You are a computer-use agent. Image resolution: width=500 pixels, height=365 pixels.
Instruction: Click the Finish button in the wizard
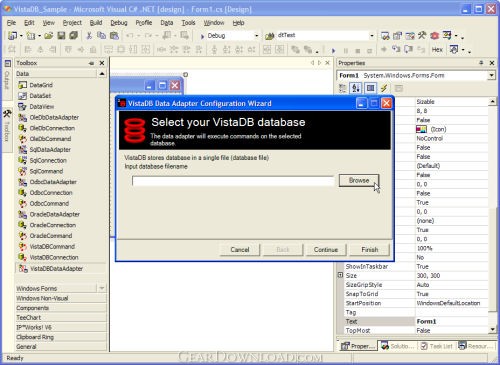click(370, 249)
